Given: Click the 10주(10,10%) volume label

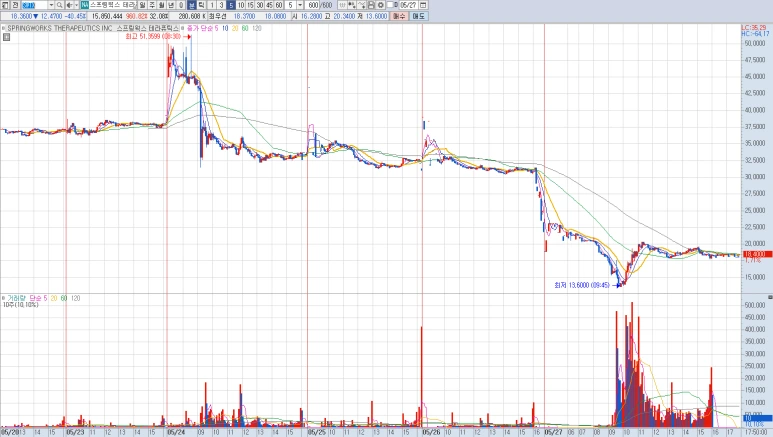Looking at the screenshot, I should pyautogui.click(x=21, y=305).
